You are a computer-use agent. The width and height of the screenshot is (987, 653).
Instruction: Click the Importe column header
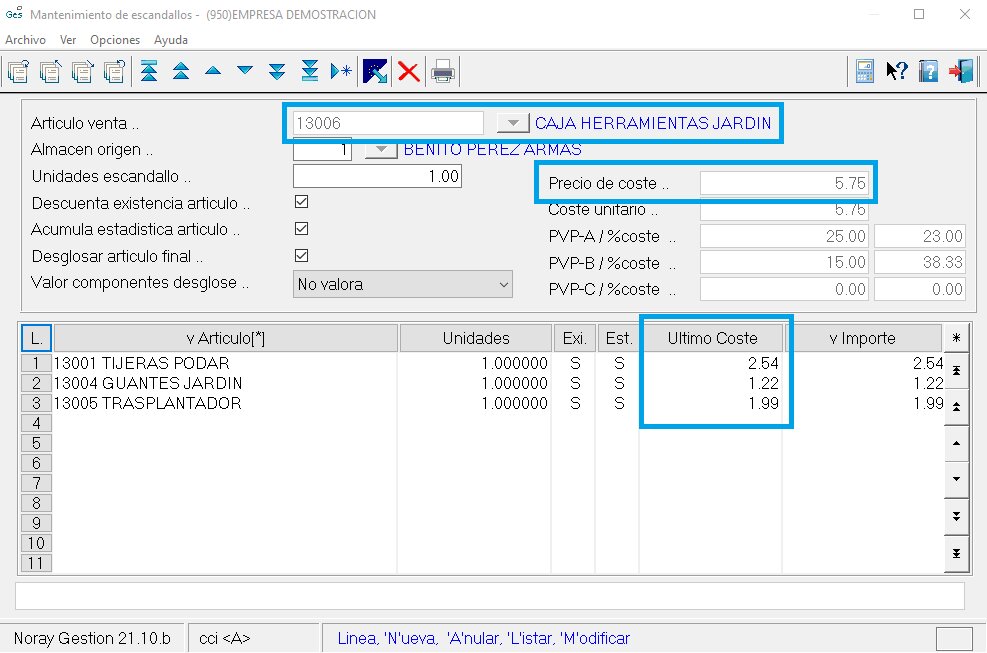[x=863, y=338]
